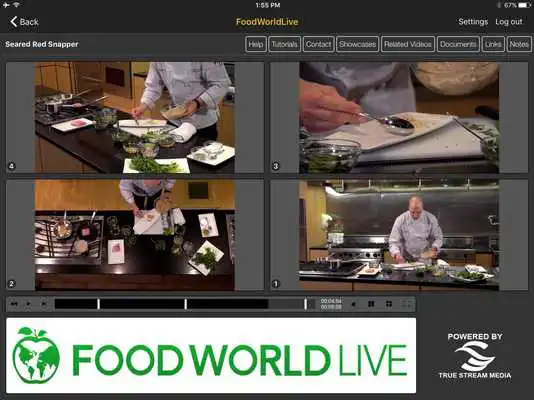Click the number 3 badge on camera pane
Viewport: 534px width, 400px height.
[276, 166]
